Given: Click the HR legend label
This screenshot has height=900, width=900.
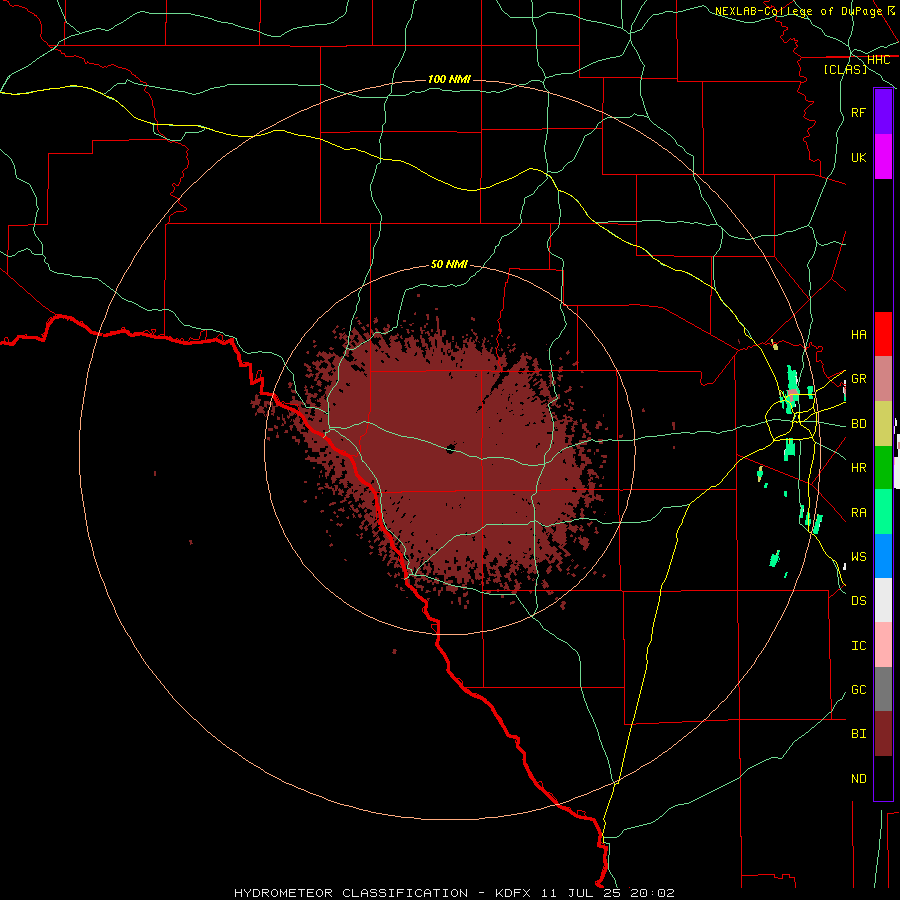Looking at the screenshot, I should [858, 468].
